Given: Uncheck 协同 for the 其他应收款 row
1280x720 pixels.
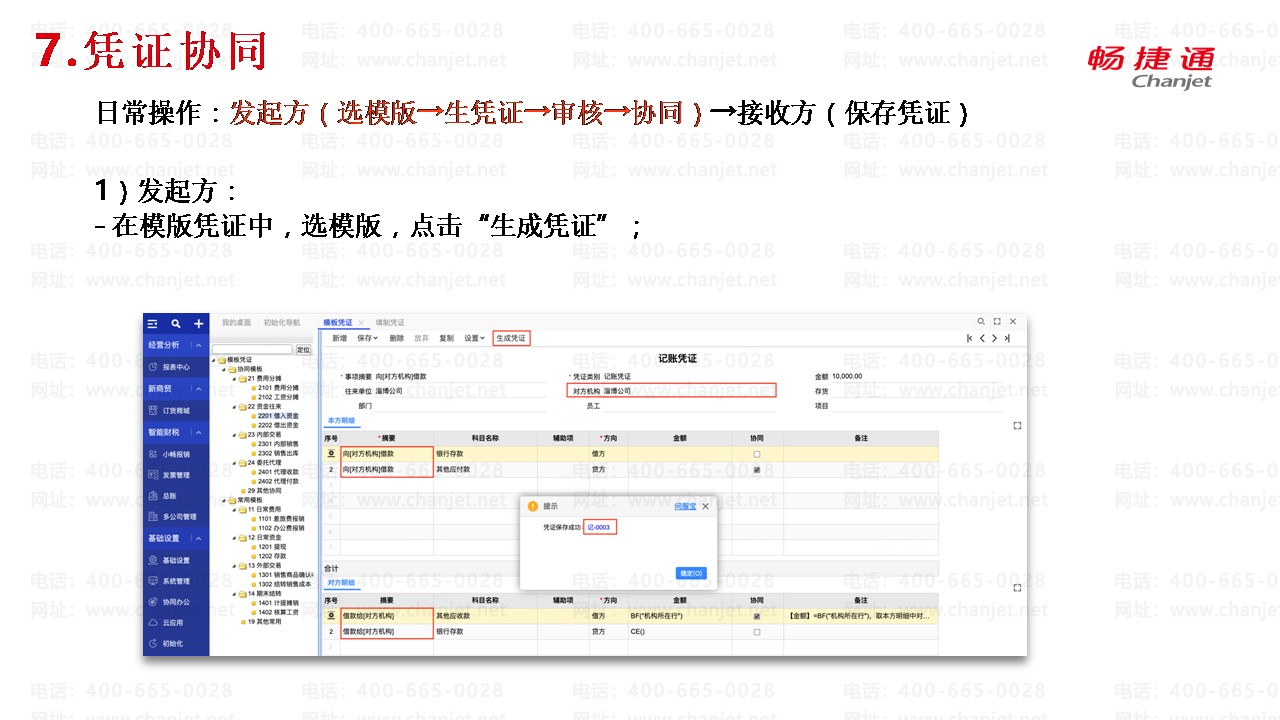Looking at the screenshot, I should point(757,617).
